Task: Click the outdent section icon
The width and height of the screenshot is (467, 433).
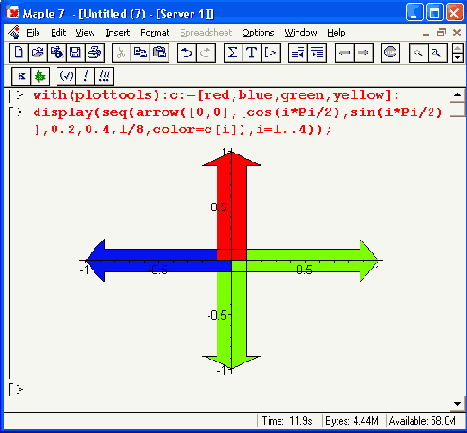Action: 298,53
